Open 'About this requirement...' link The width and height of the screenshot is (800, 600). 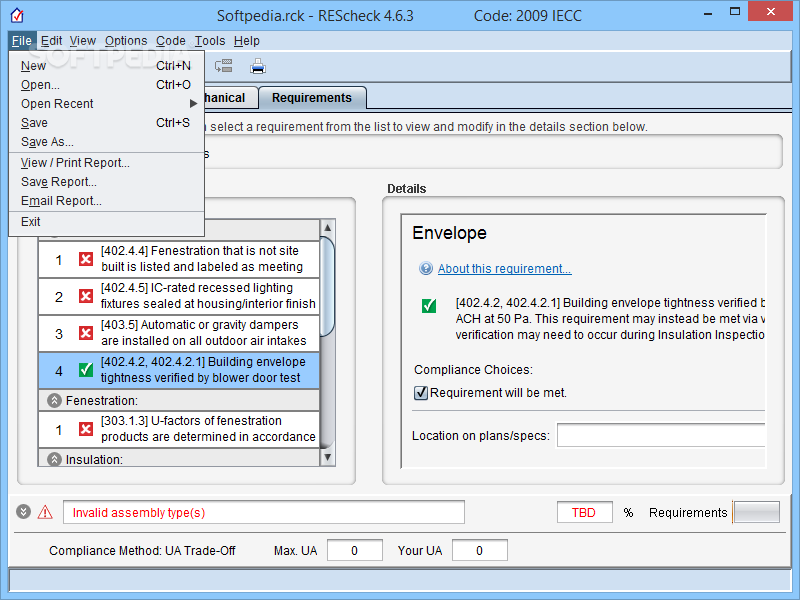[x=505, y=269]
